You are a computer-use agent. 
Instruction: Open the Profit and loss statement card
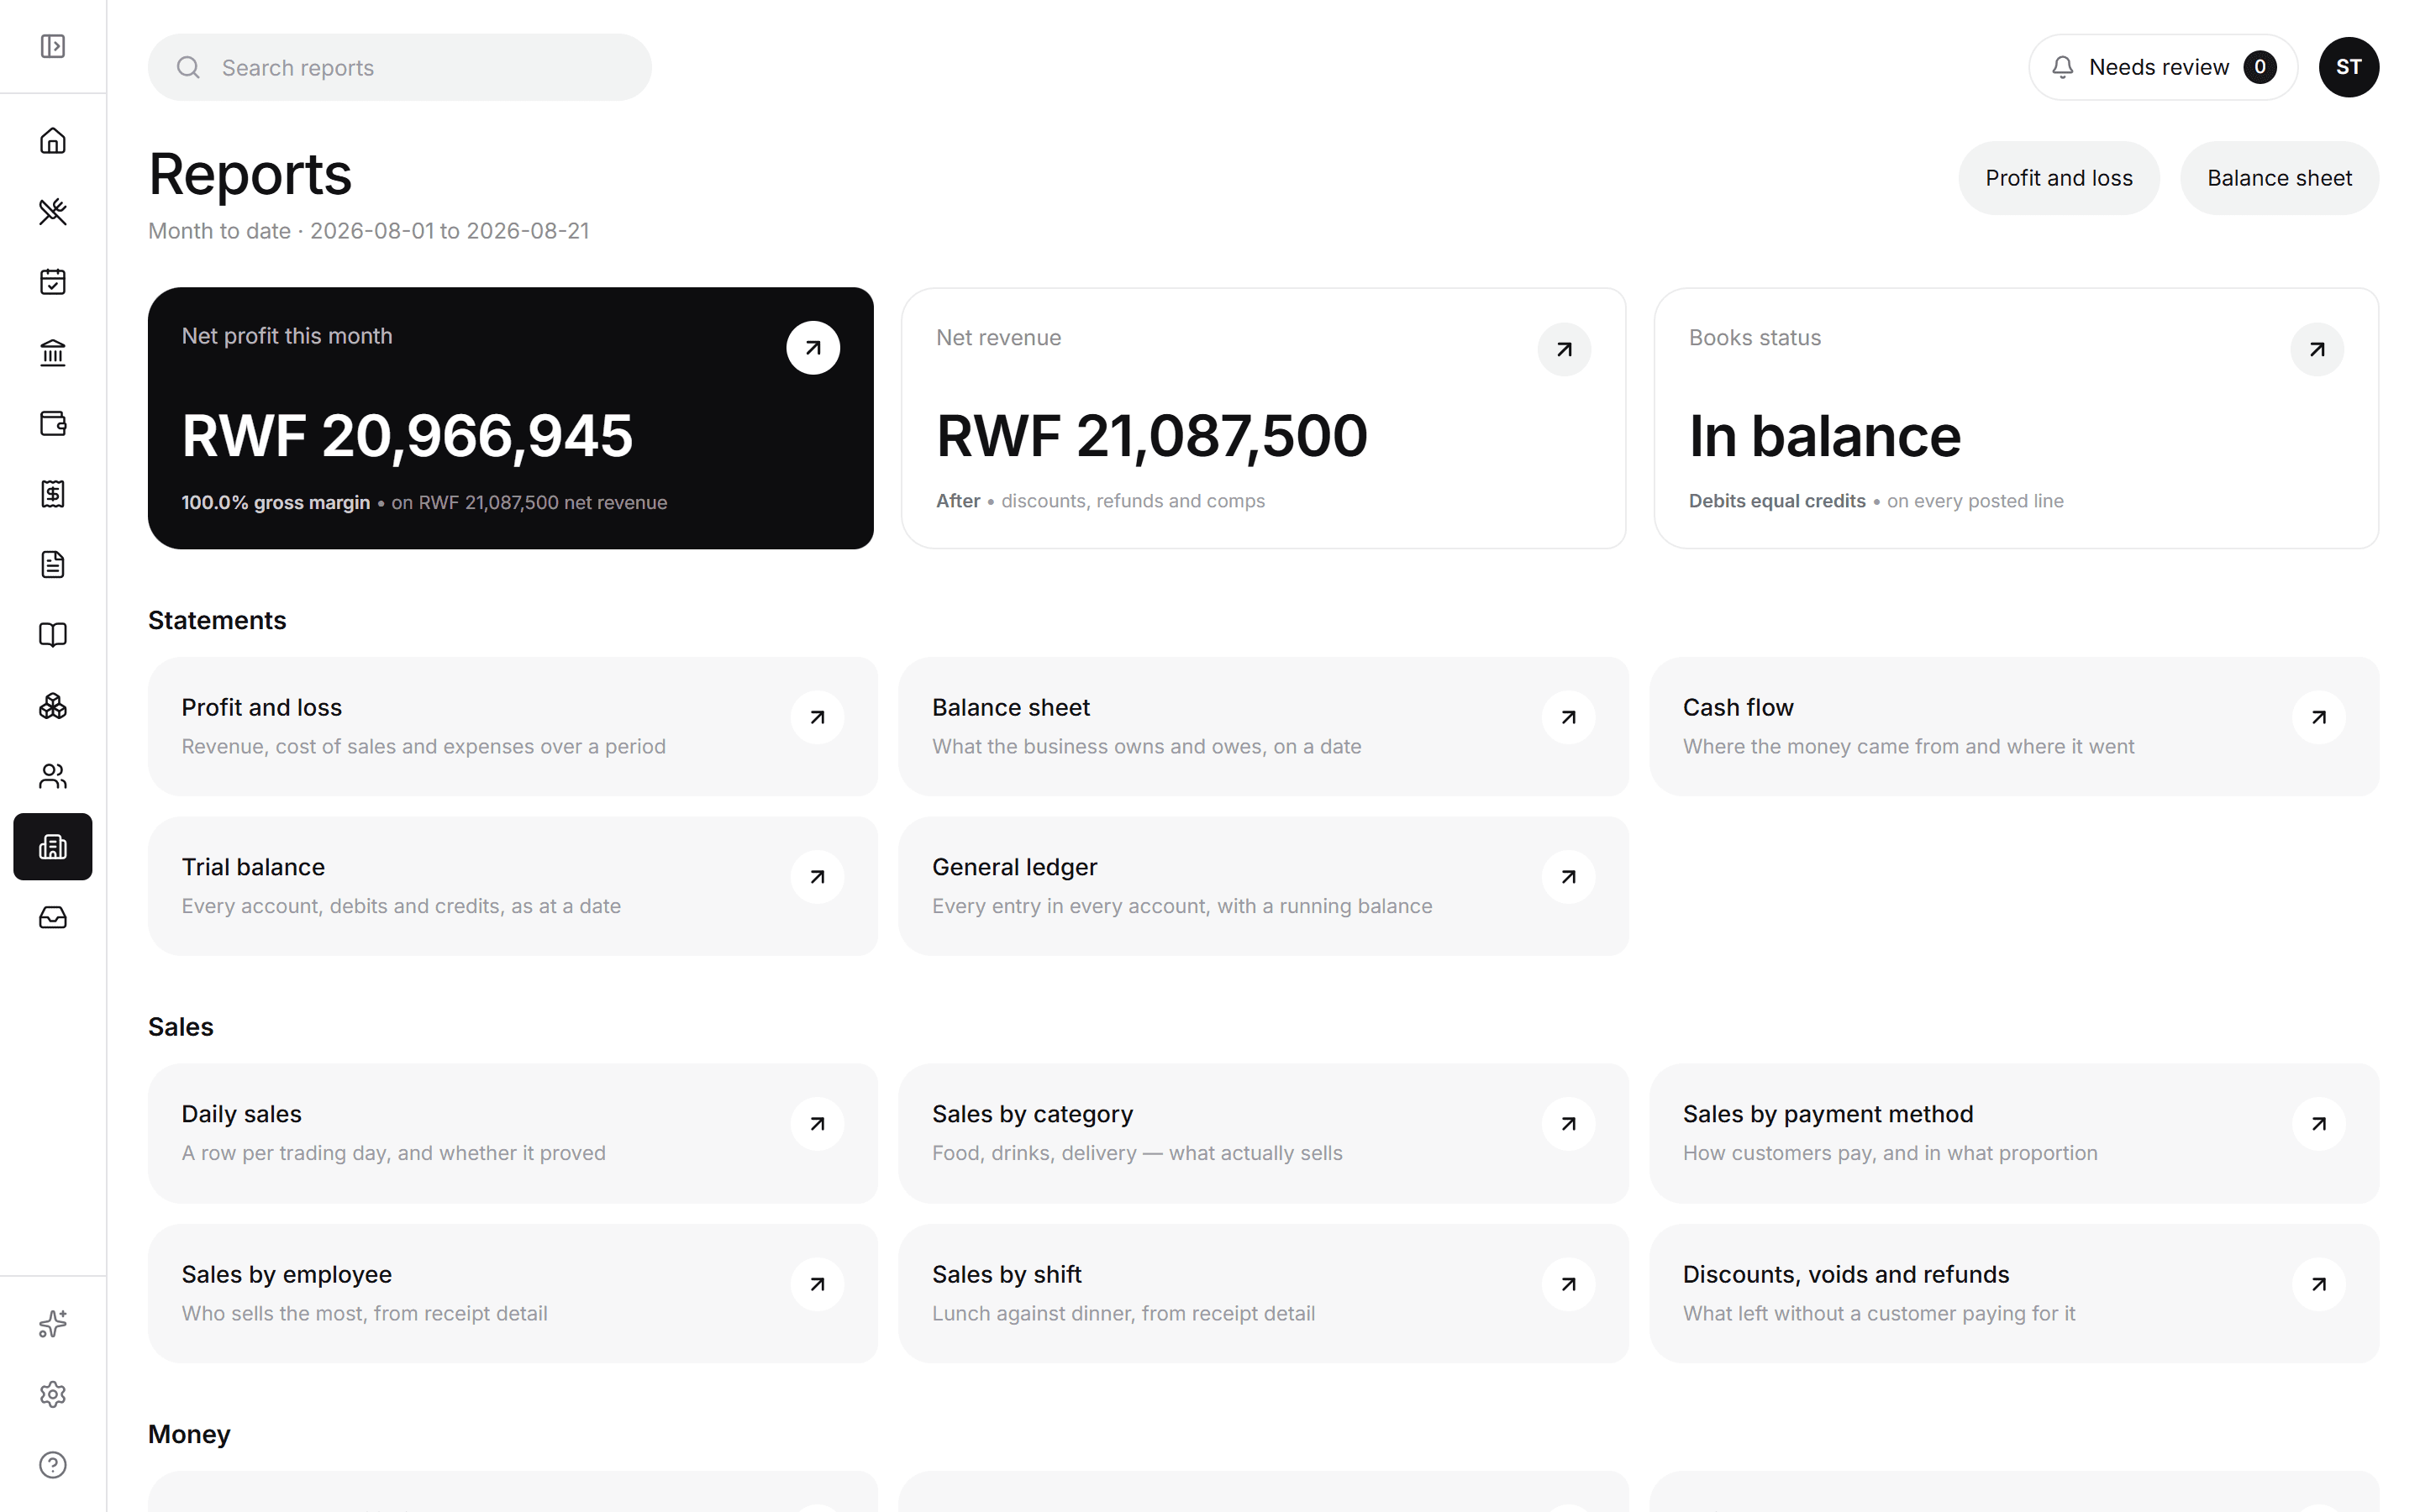pos(513,727)
